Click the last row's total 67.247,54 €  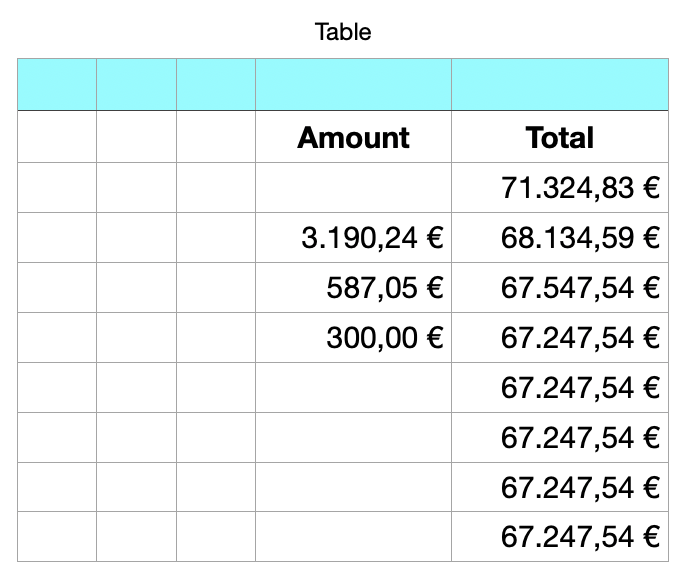pos(560,536)
